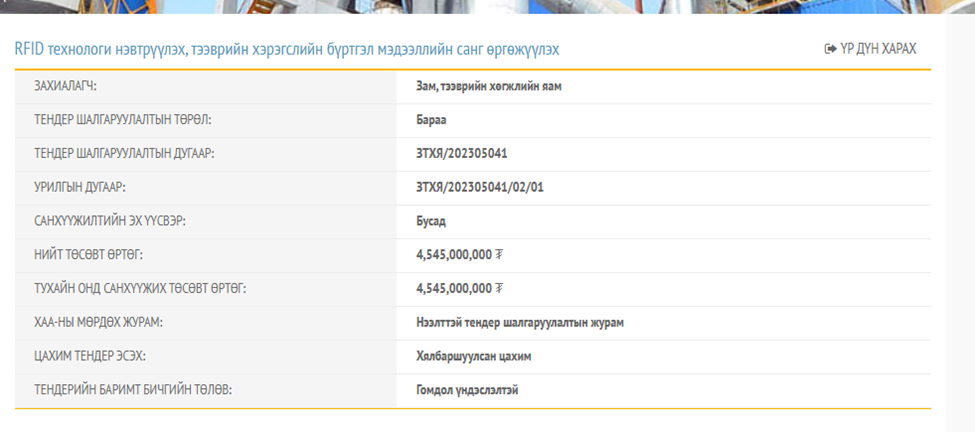The height and width of the screenshot is (432, 975).
Task: Click the ТЕНДЕР ШАЛГАРУУЛАЛТЫН ДУГААР label
Action: tap(125, 154)
